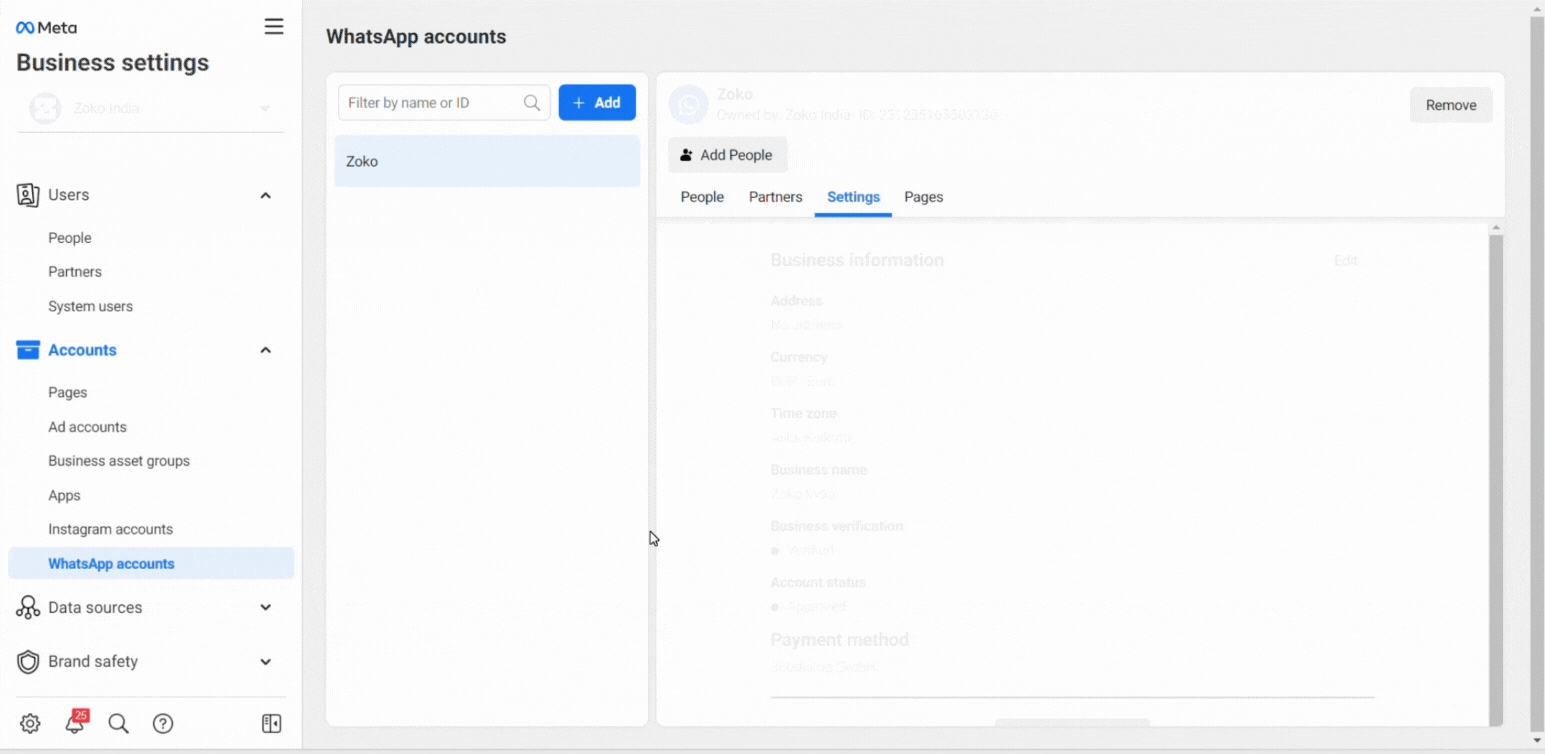Expand the Data sources section
Screen dimensions: 1545x754
point(265,607)
